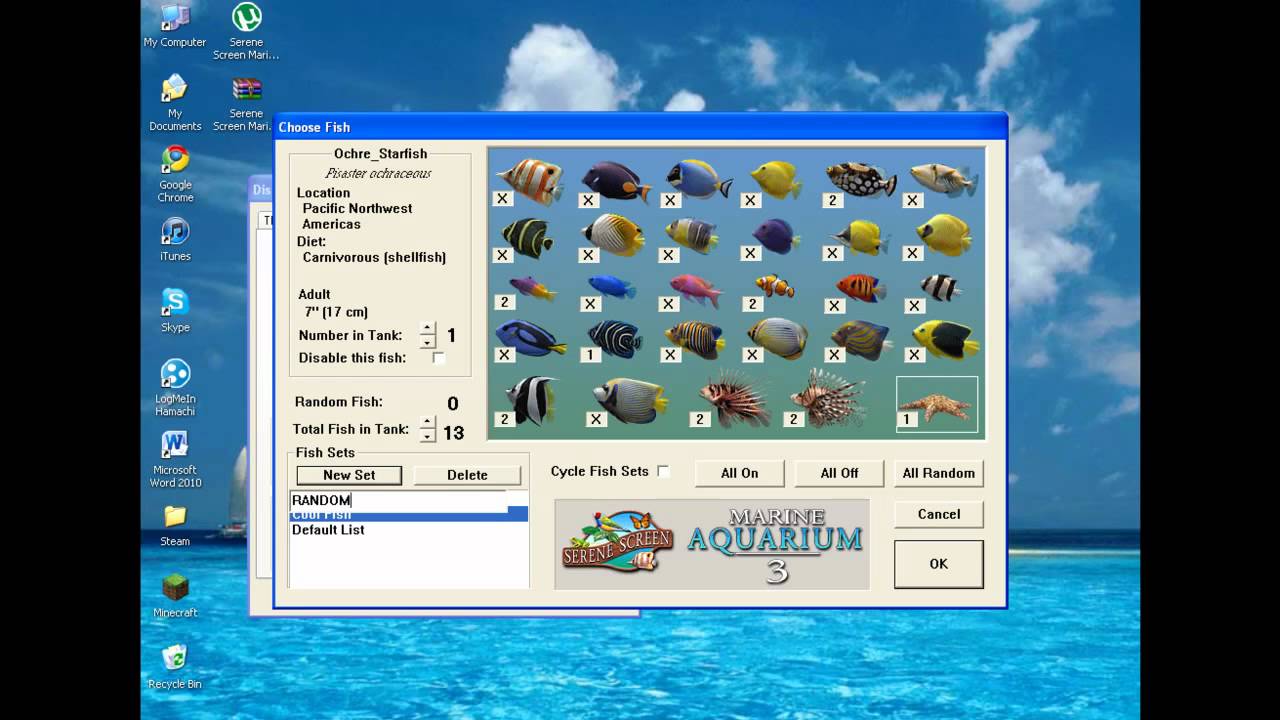Open the My Documents desktop icon
Viewport: 1280px width, 720px height.
[175, 103]
